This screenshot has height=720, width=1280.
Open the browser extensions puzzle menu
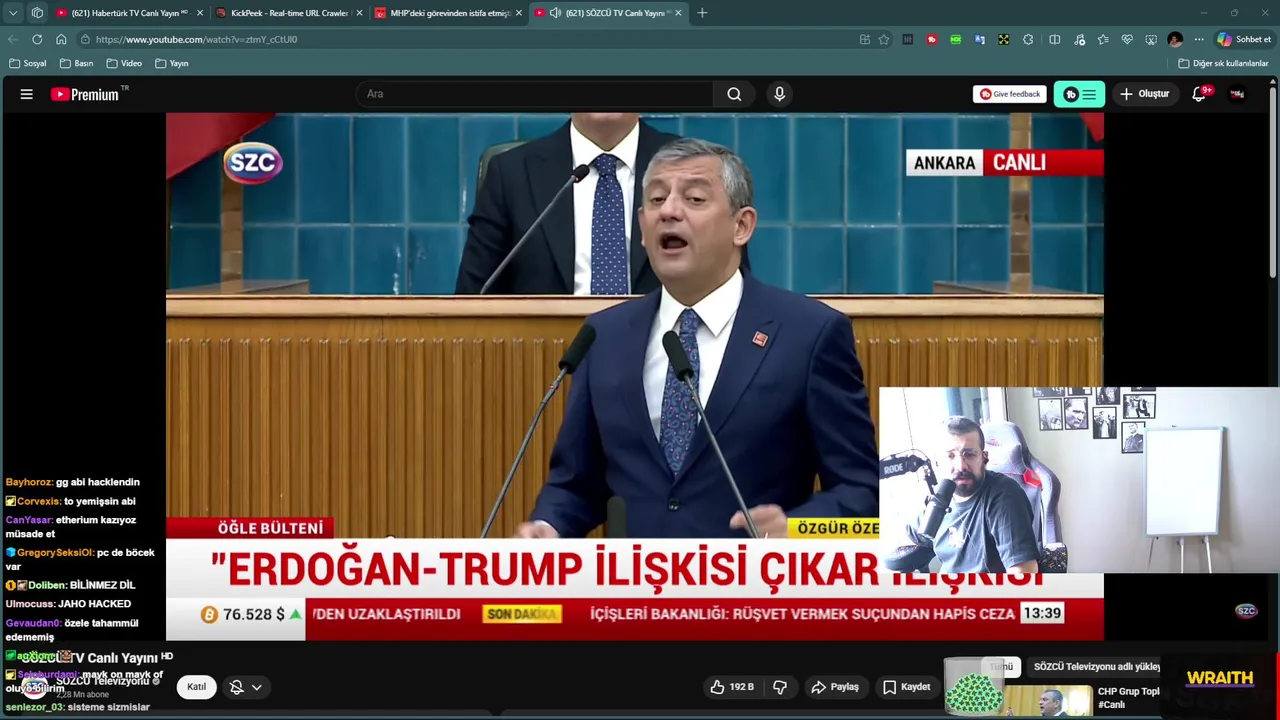(x=1028, y=39)
